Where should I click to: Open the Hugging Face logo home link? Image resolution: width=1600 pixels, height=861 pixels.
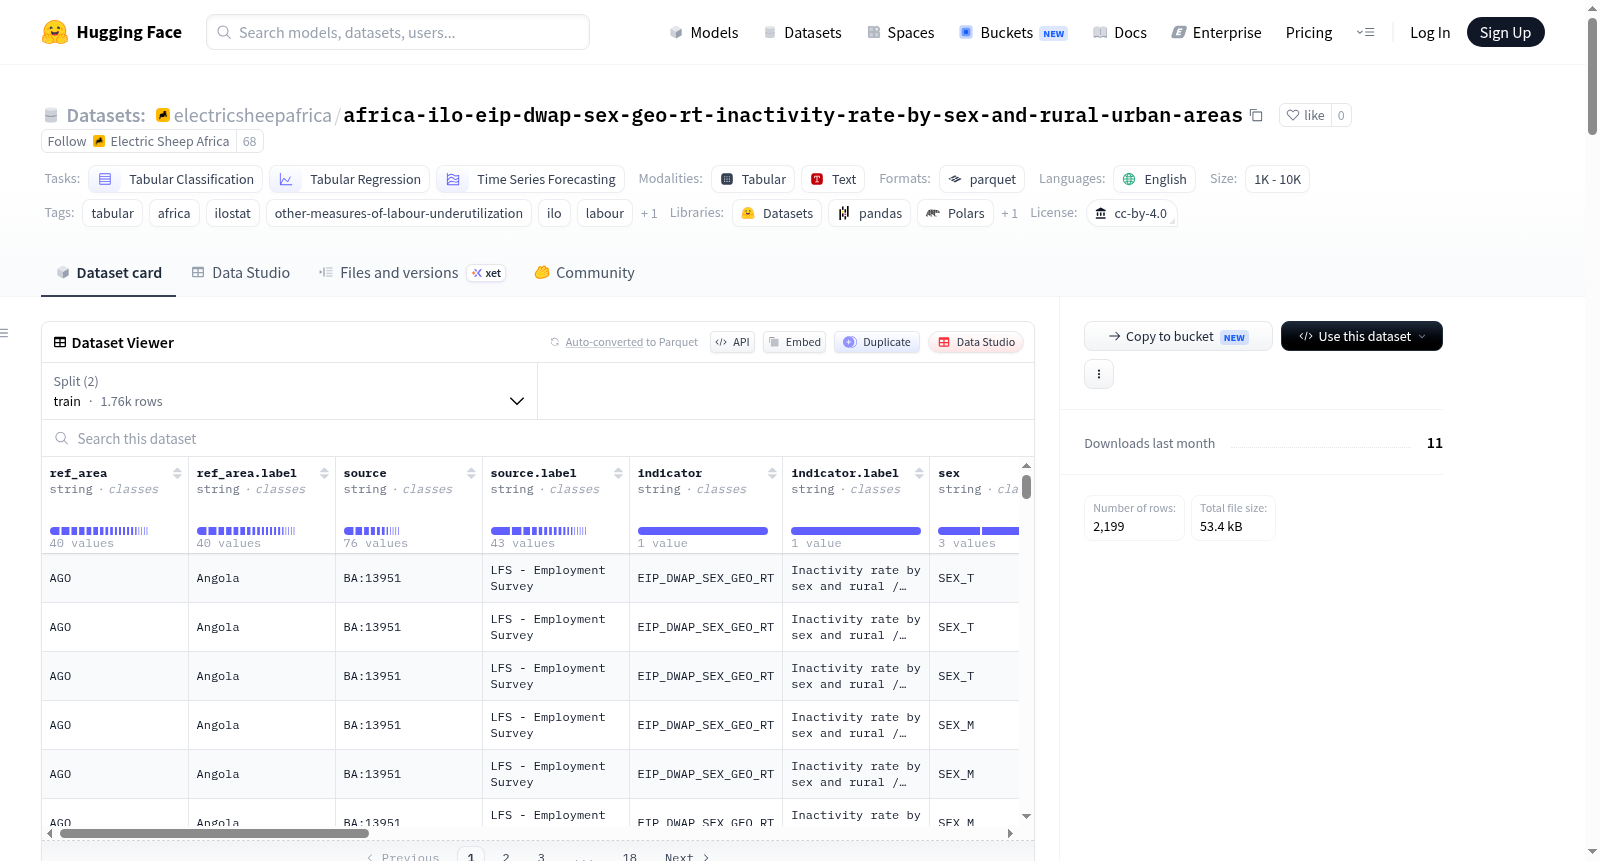(x=112, y=32)
